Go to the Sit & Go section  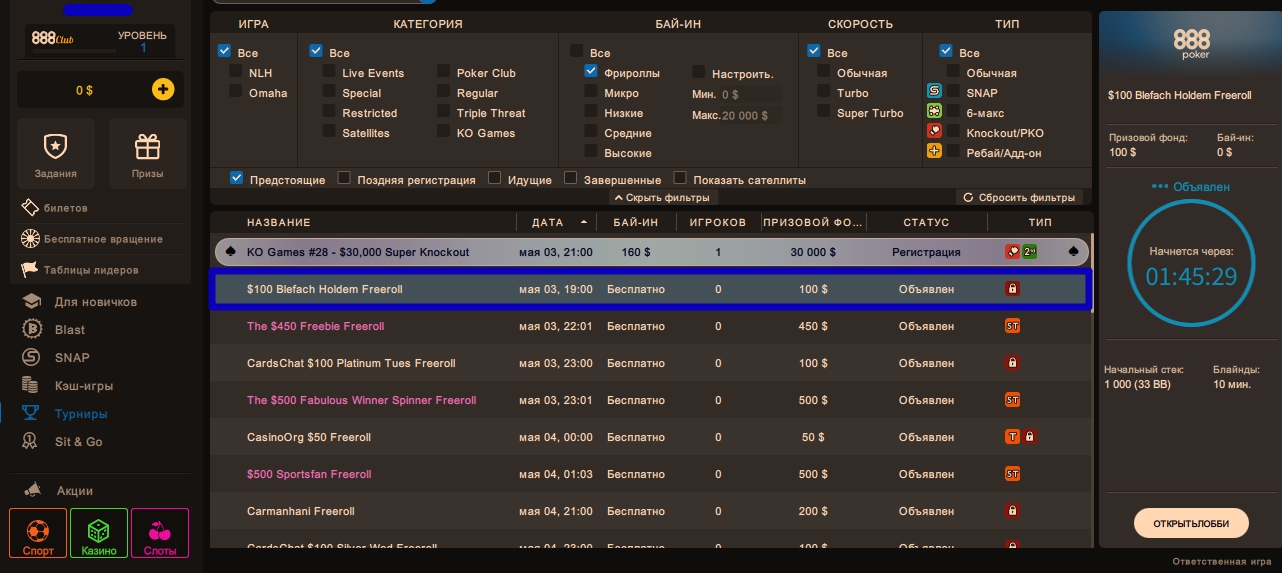(79, 442)
